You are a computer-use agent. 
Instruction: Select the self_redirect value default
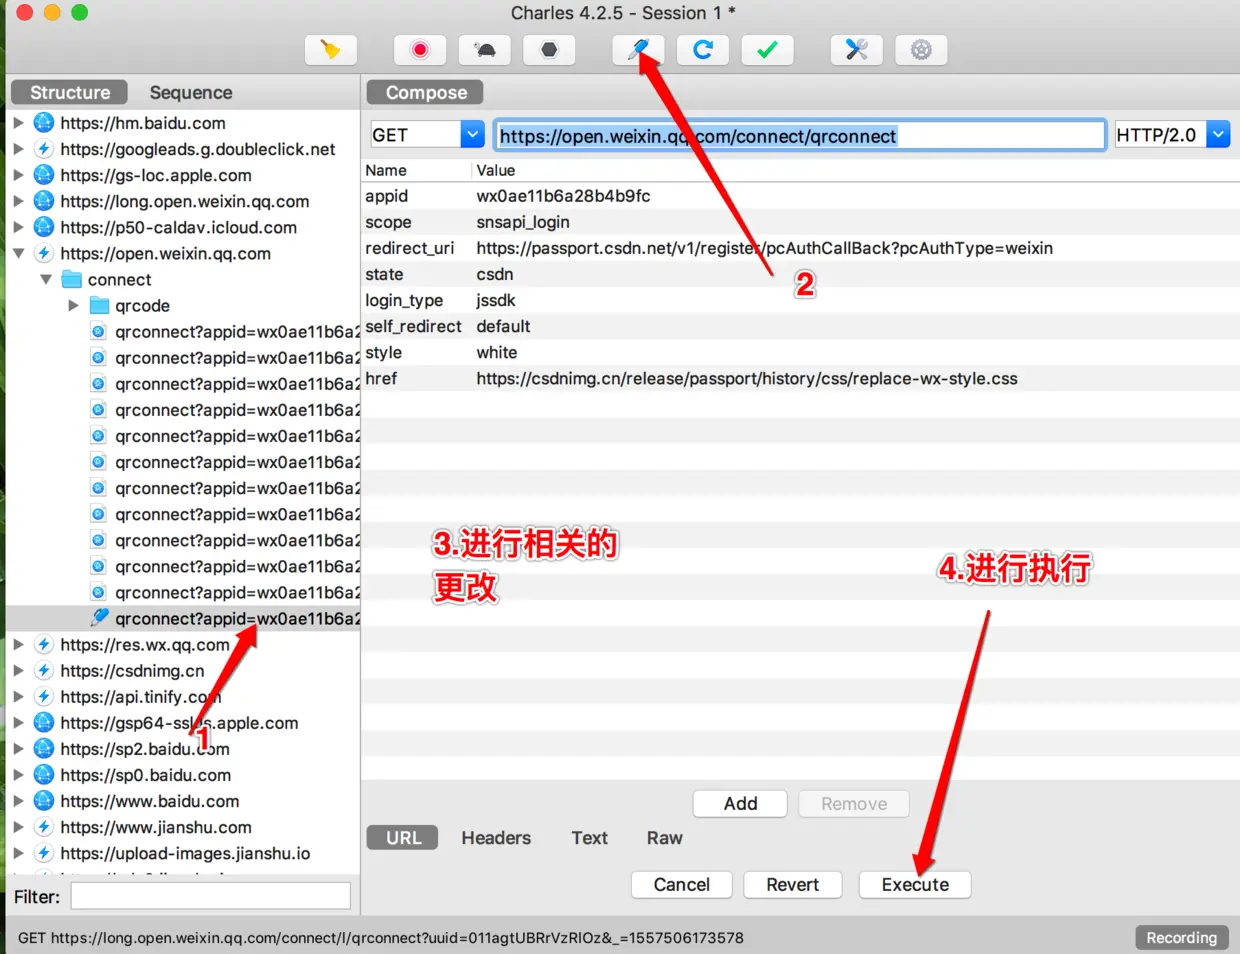pos(503,326)
